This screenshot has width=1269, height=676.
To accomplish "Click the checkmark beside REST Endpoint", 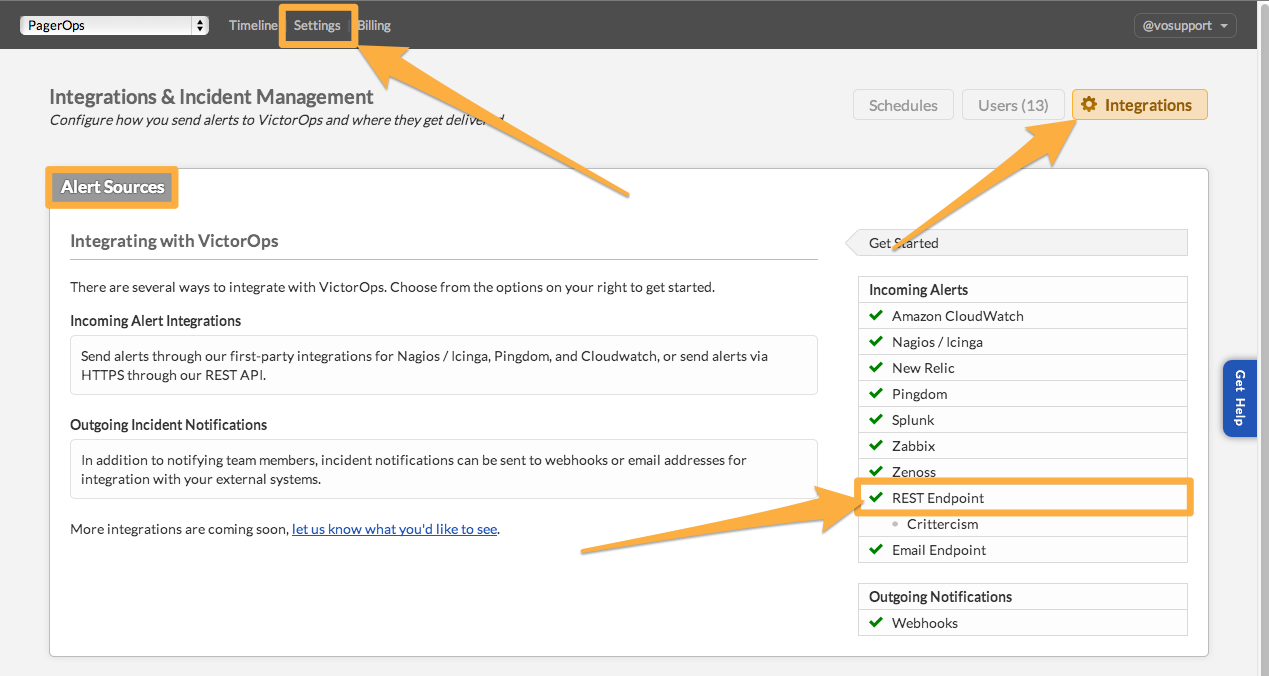I will point(876,497).
